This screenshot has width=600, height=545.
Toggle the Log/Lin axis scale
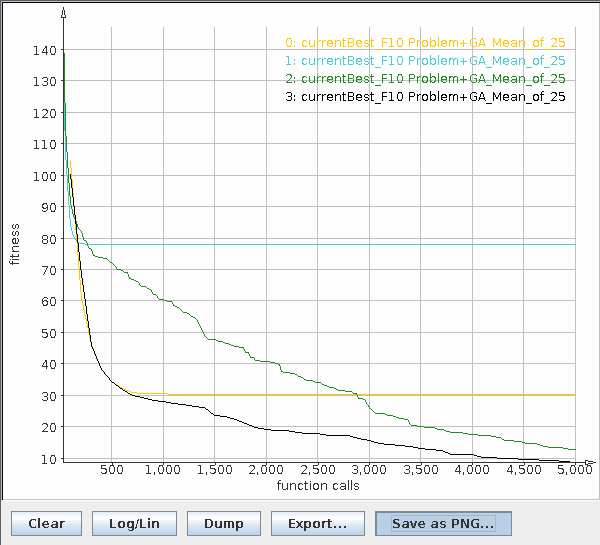coord(134,523)
